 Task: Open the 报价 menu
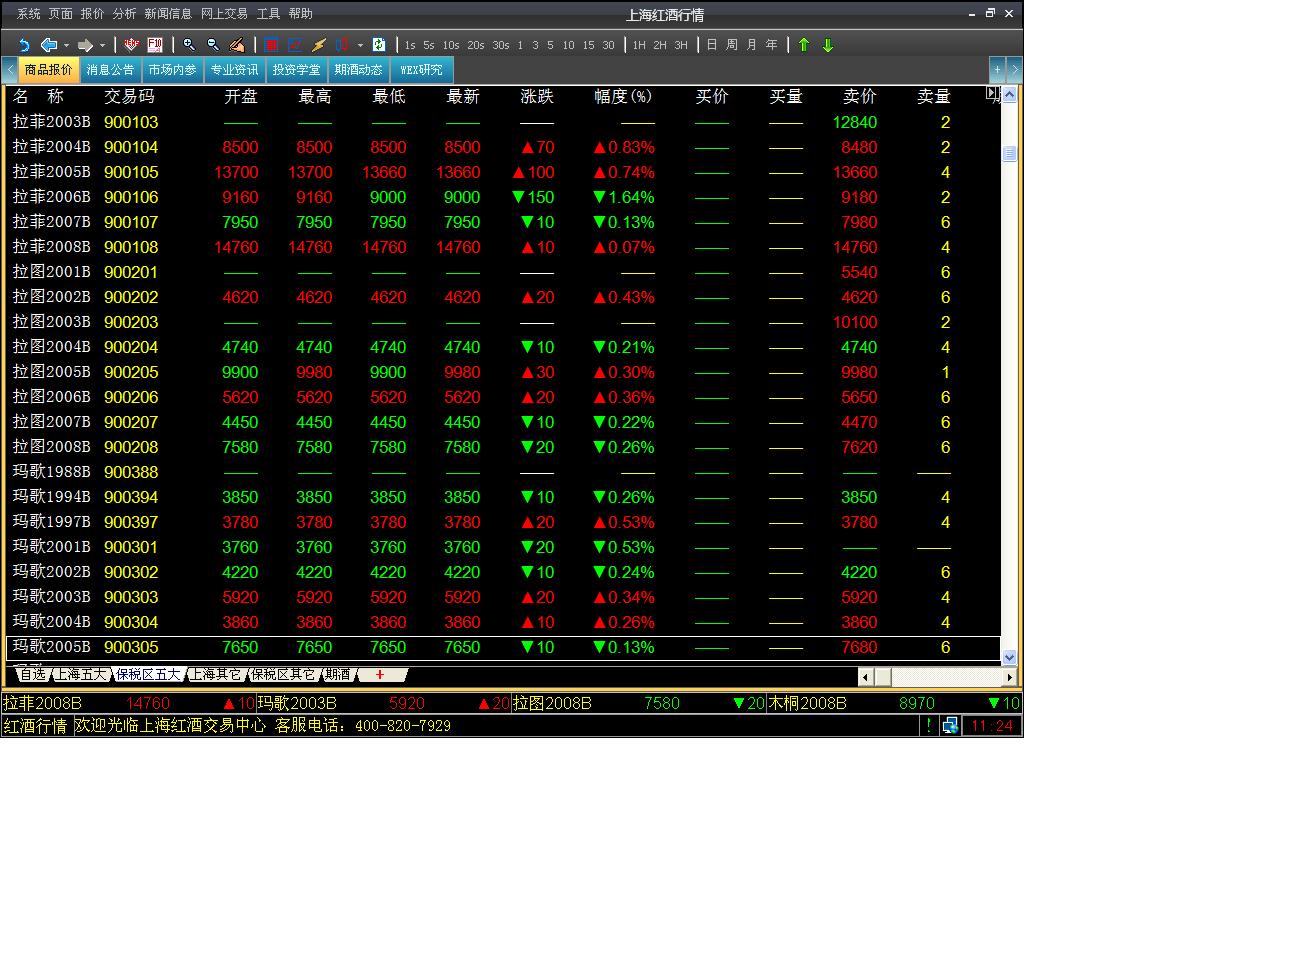point(93,14)
